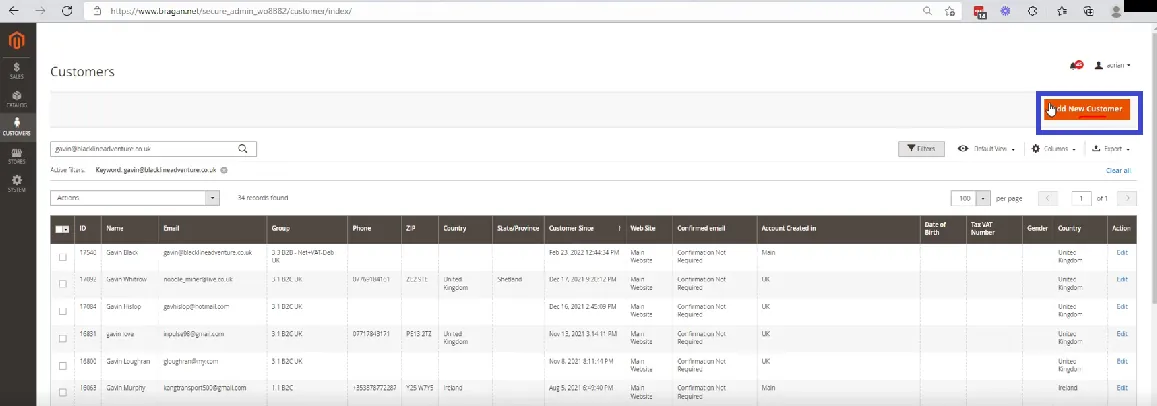
Task: Tick checkbox for Gavin Loughran row
Action: pos(63,365)
